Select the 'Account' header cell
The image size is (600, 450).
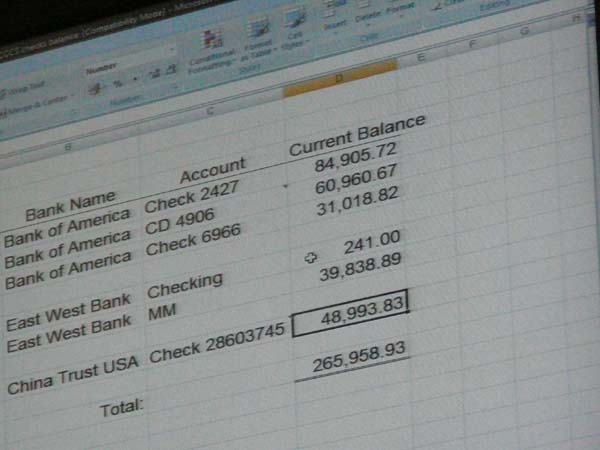click(213, 170)
